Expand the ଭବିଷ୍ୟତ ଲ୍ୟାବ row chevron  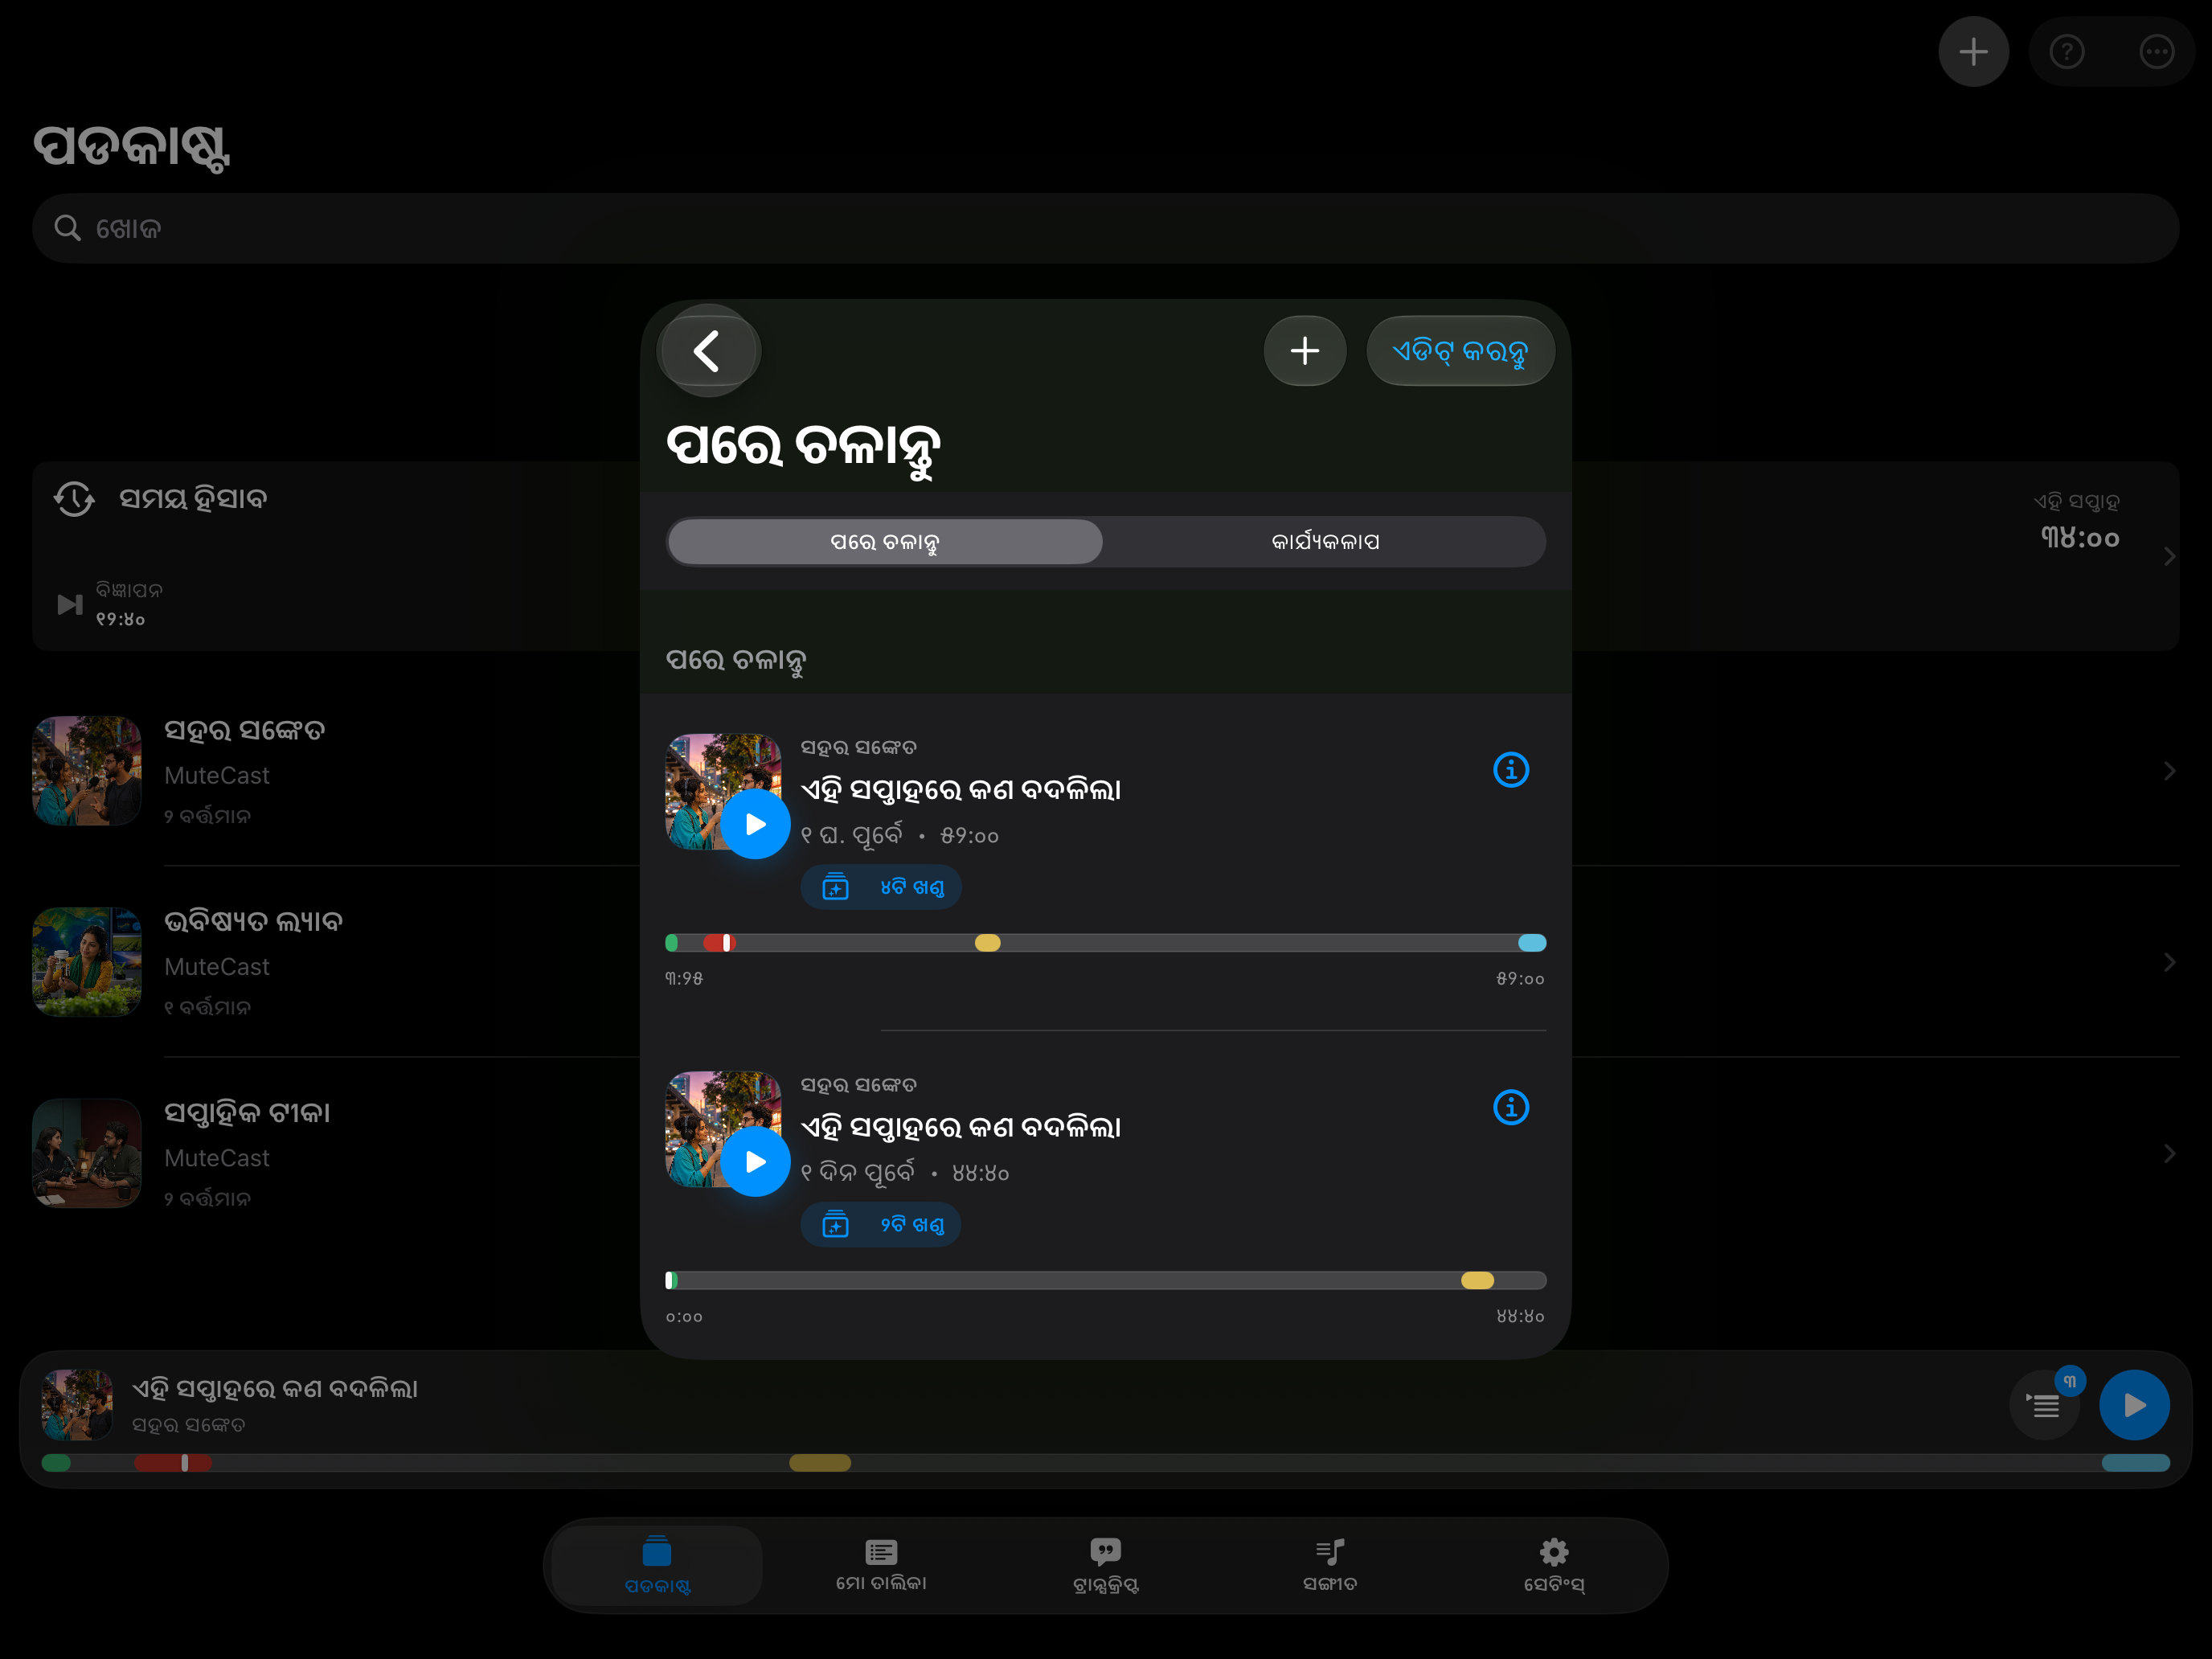point(2169,962)
